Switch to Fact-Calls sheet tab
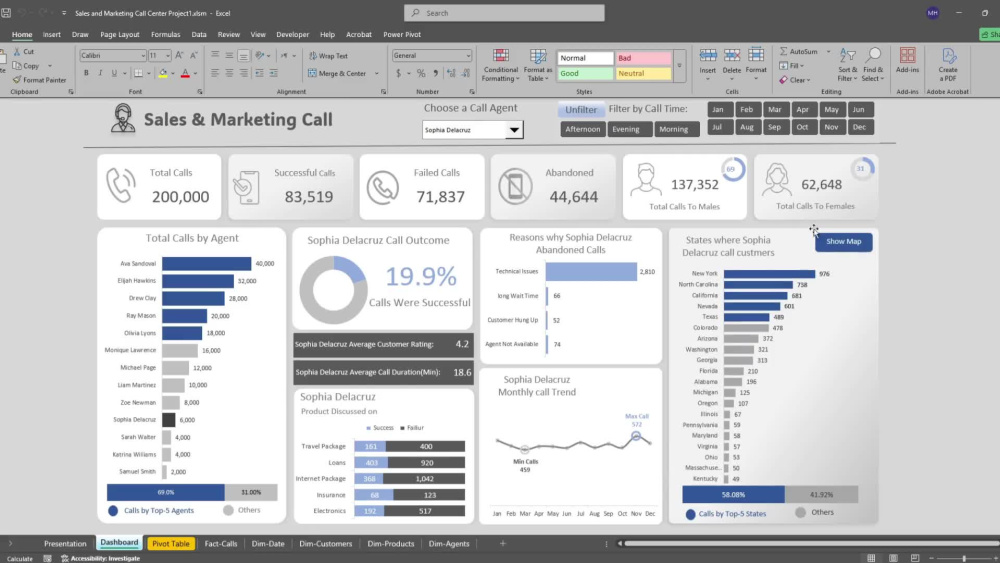This screenshot has width=1000, height=563. 221,543
